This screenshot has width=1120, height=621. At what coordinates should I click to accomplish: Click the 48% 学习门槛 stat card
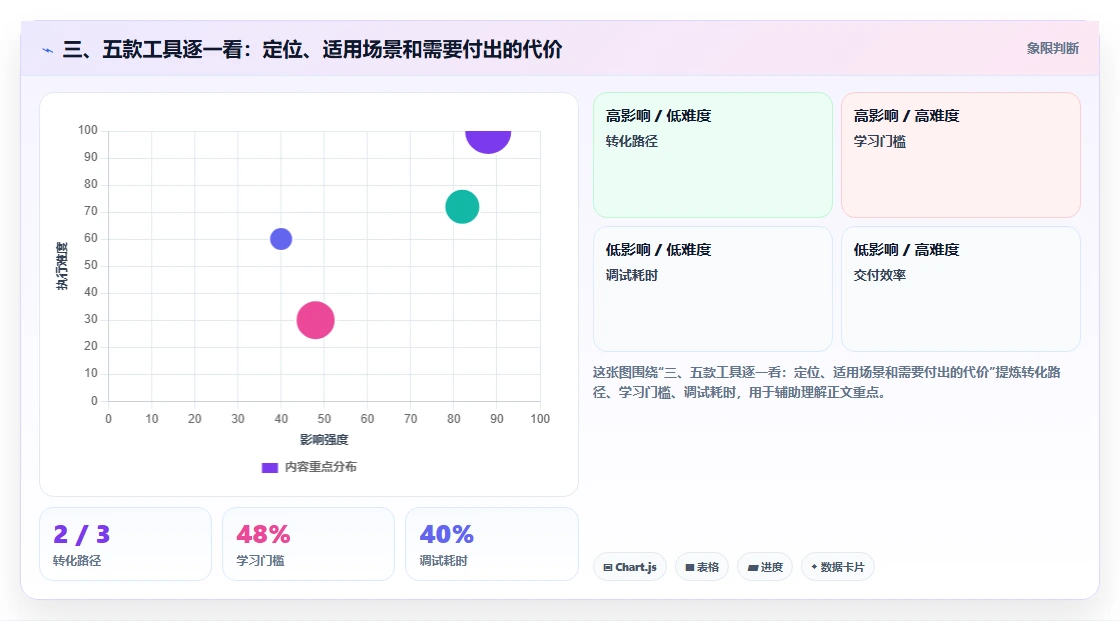309,544
